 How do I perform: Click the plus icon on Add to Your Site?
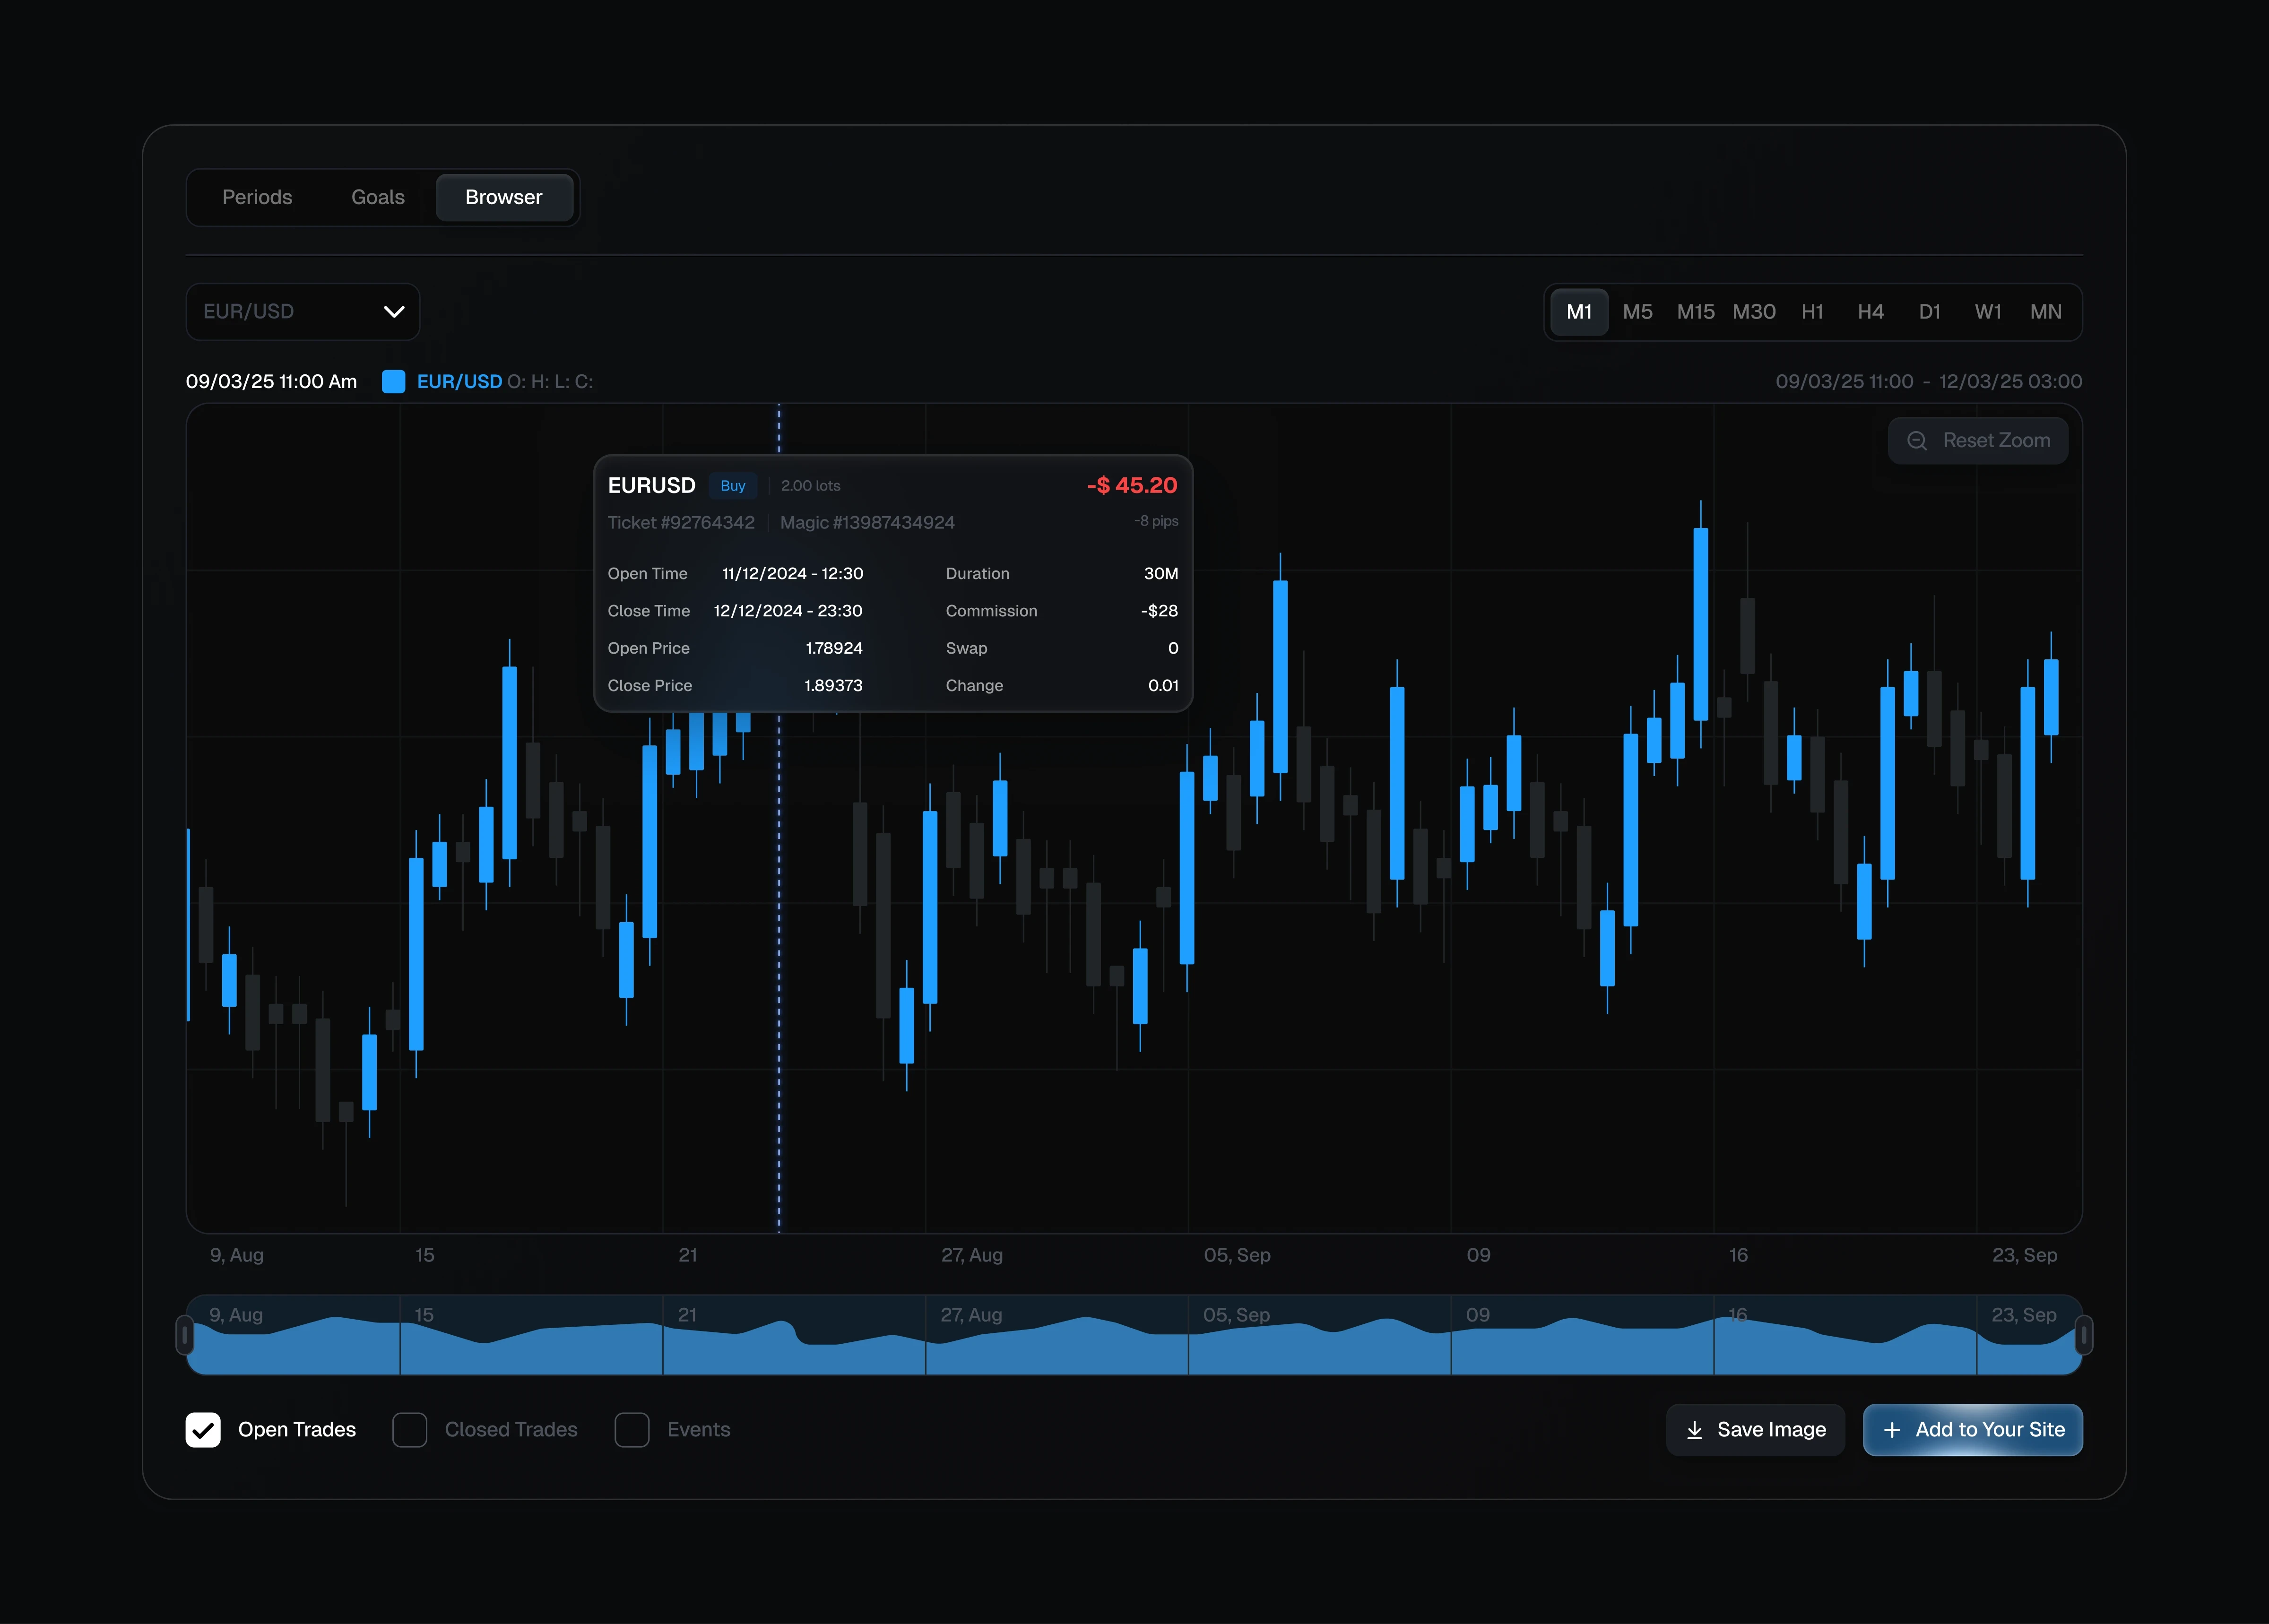[1891, 1430]
